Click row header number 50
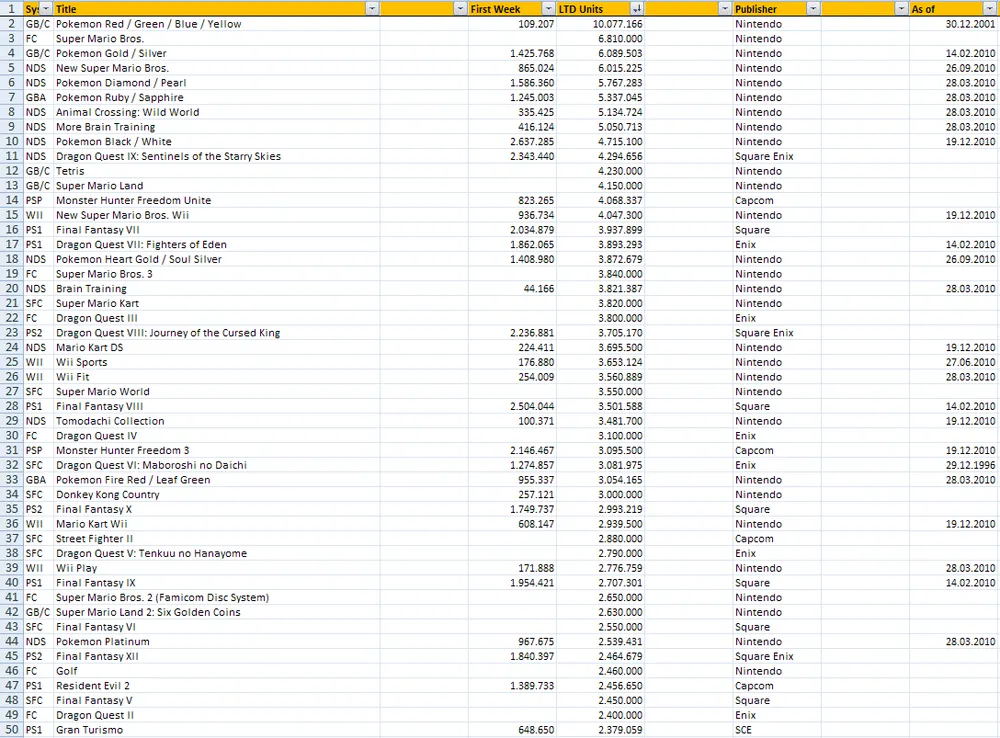 point(11,730)
